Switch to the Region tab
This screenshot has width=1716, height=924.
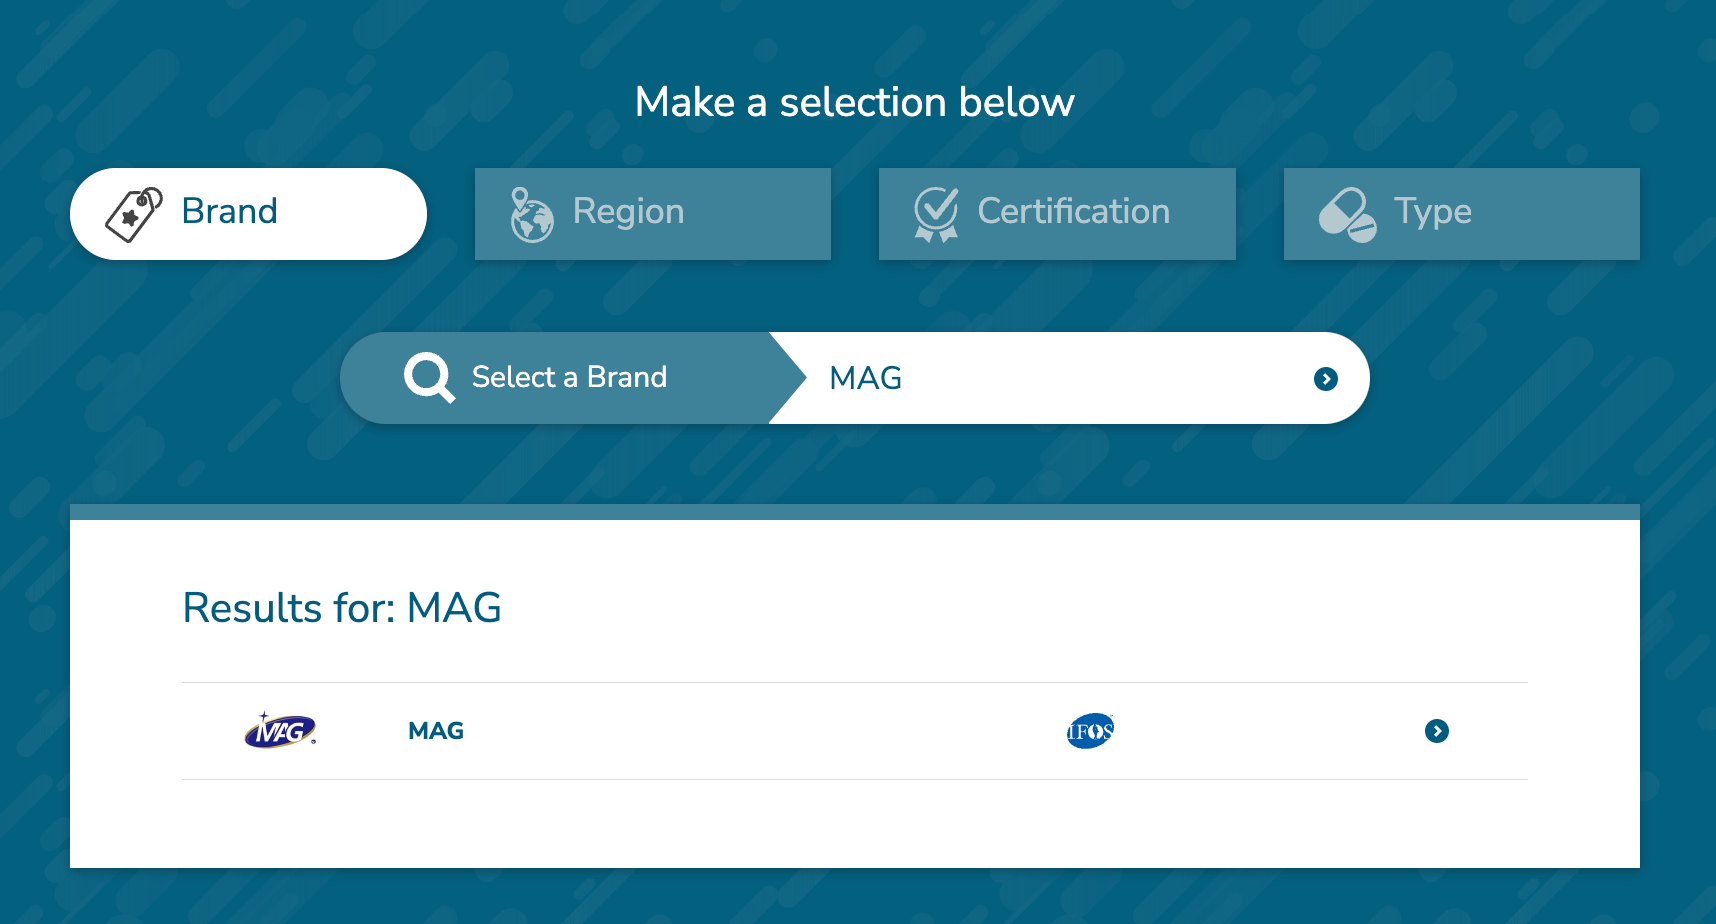(653, 214)
